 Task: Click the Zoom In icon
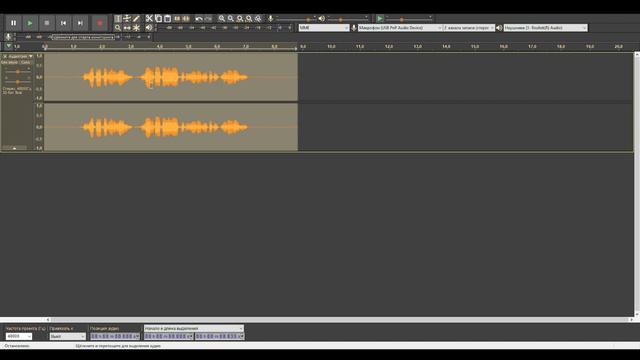[x=222, y=18]
